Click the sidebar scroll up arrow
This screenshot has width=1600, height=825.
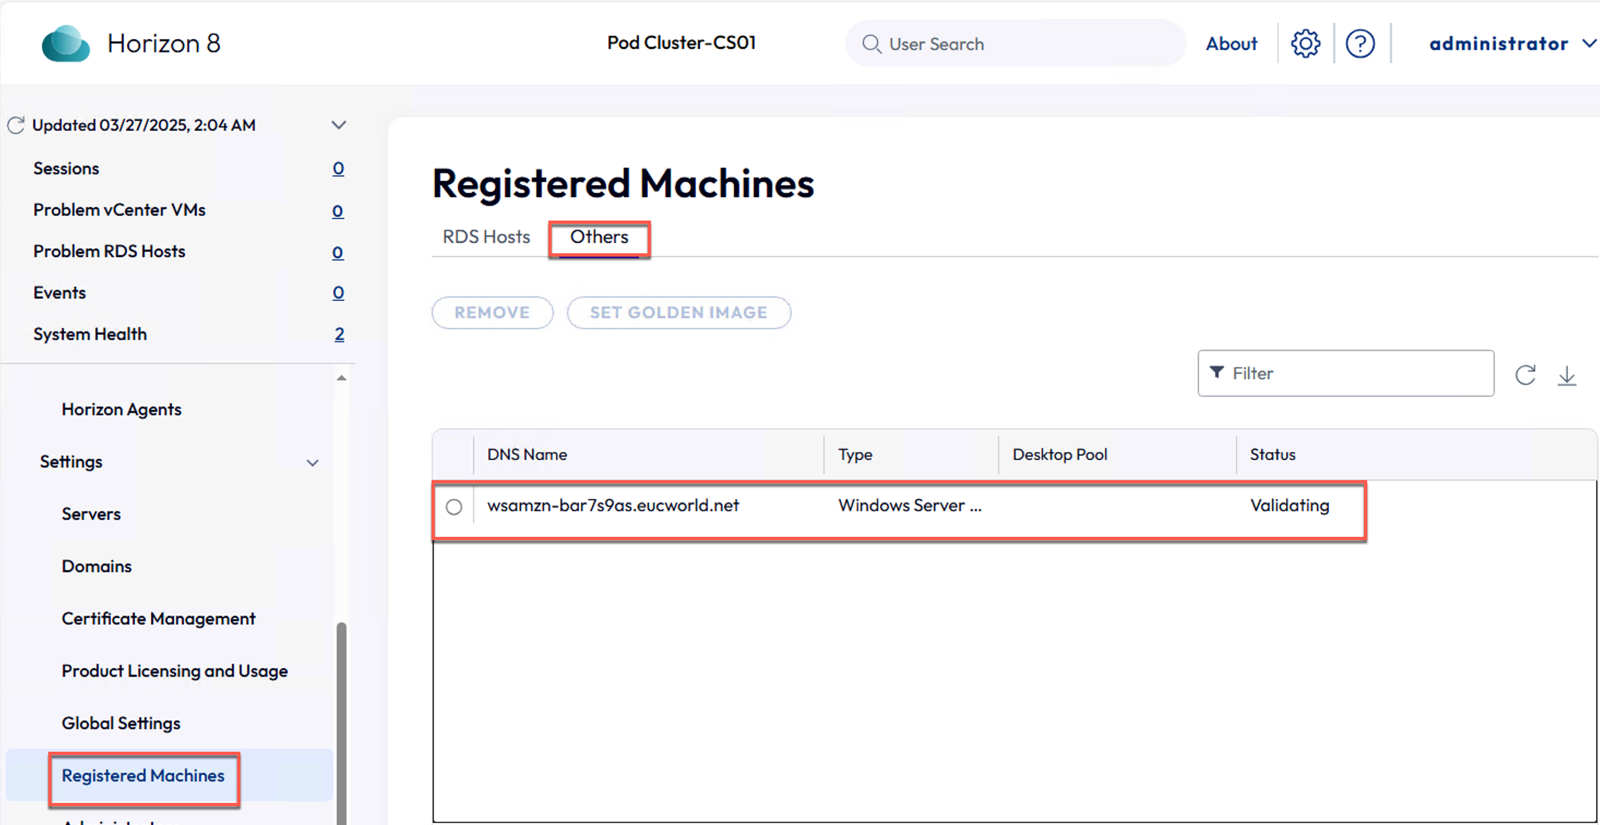(342, 378)
